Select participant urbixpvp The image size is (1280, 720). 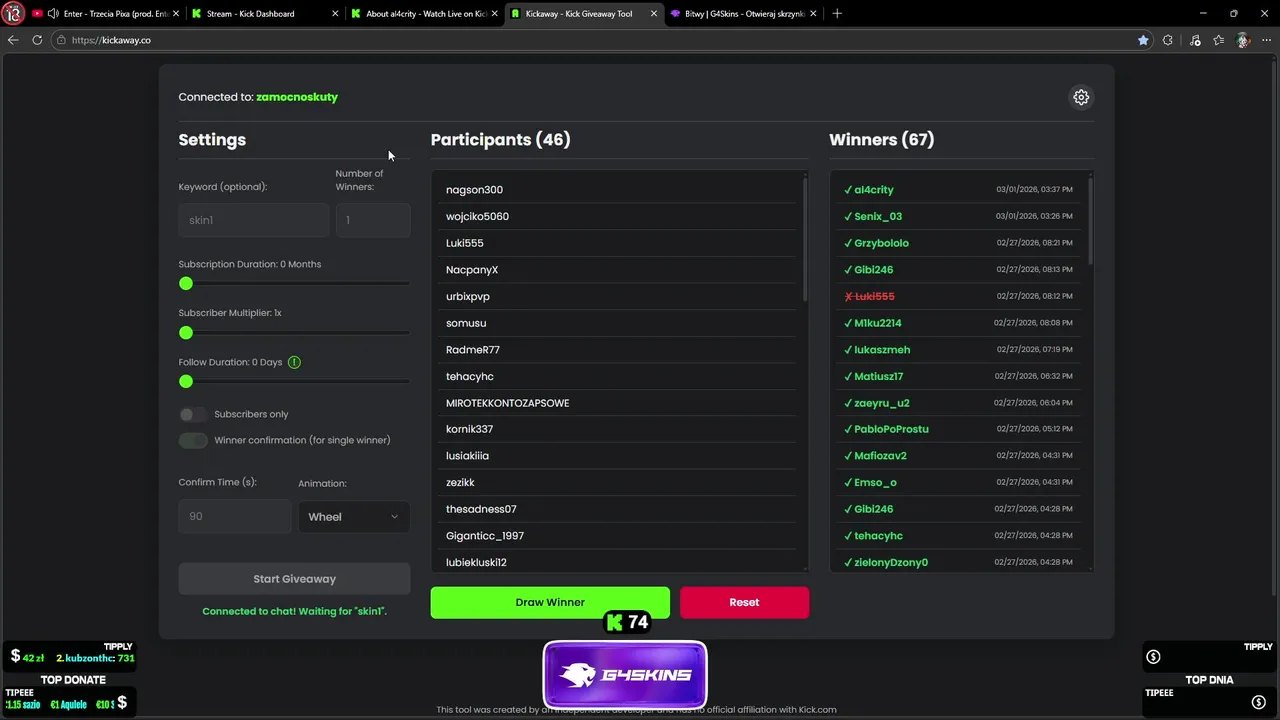pos(617,296)
